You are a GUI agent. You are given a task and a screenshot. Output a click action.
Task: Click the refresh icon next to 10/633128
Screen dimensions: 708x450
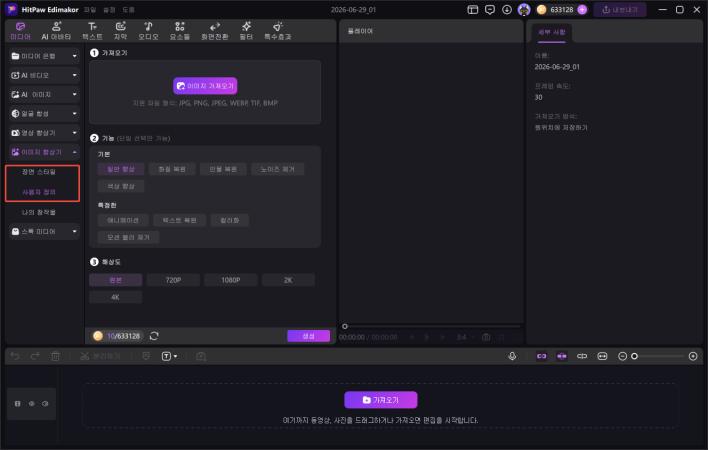coord(154,336)
